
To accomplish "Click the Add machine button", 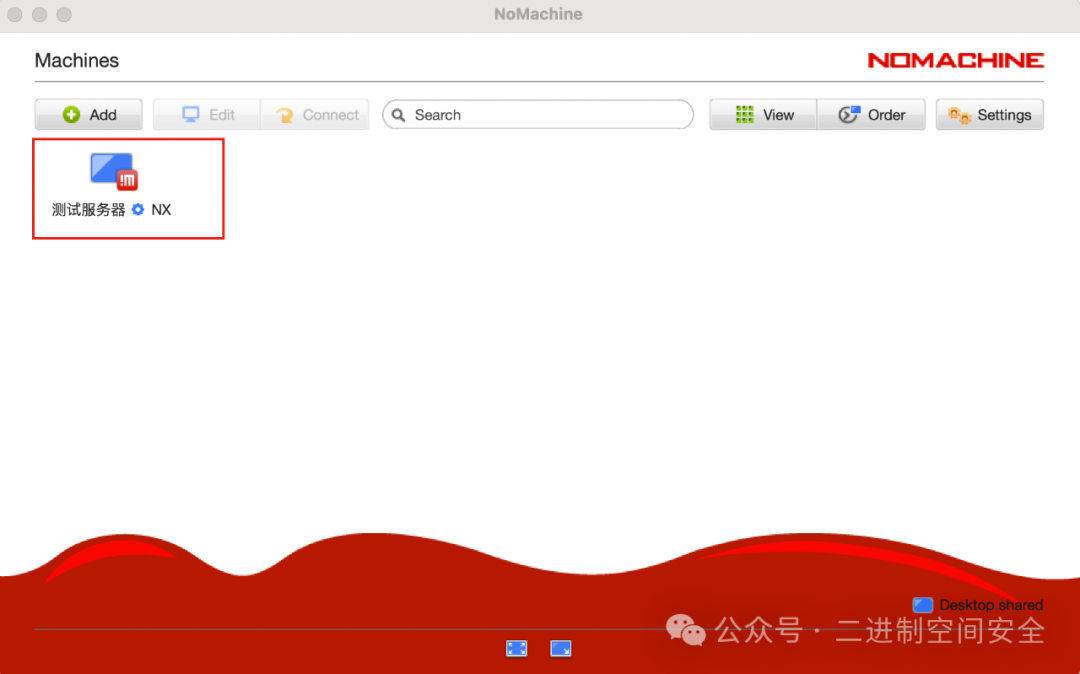I will coord(89,114).
